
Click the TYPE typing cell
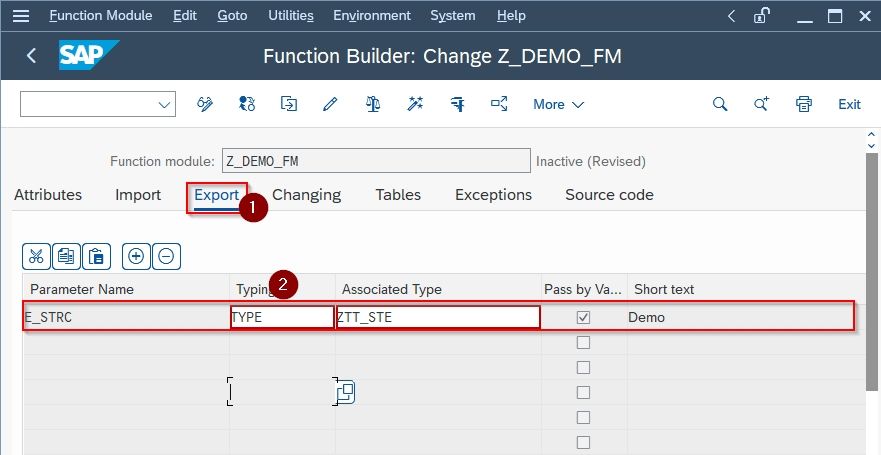(283, 317)
